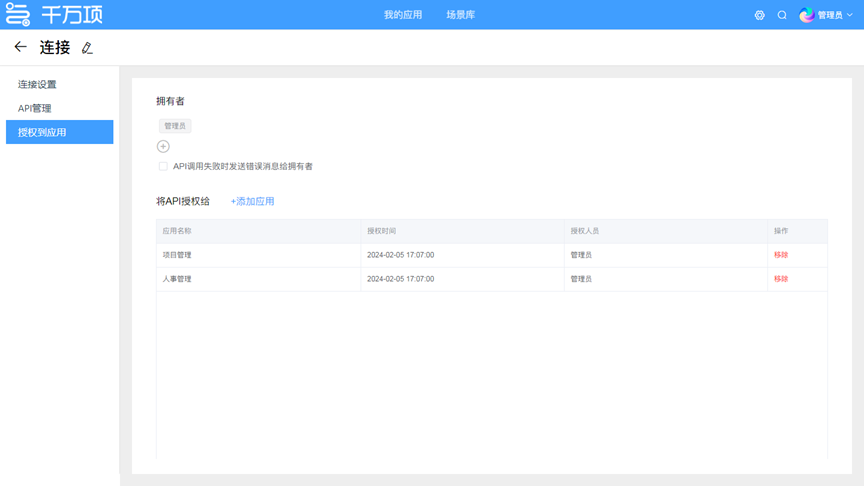Viewport: 864px width, 486px height.
Task: Open the 我的应用 top menu
Action: click(403, 15)
